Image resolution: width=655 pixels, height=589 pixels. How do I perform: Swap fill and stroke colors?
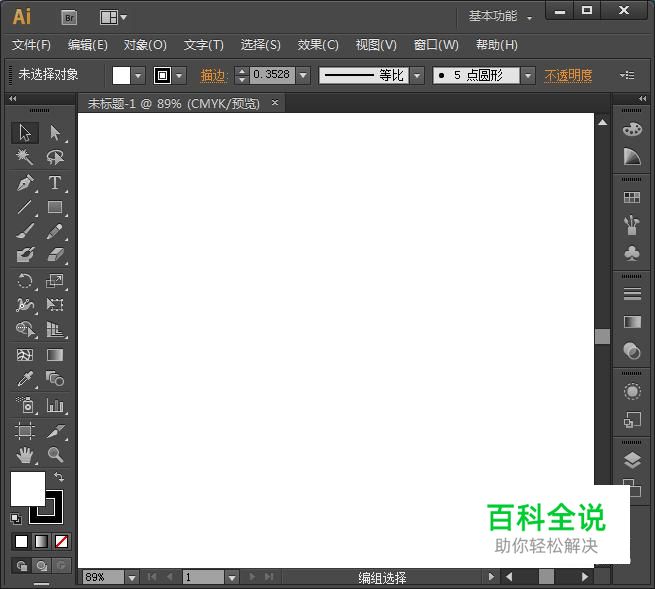(59, 478)
